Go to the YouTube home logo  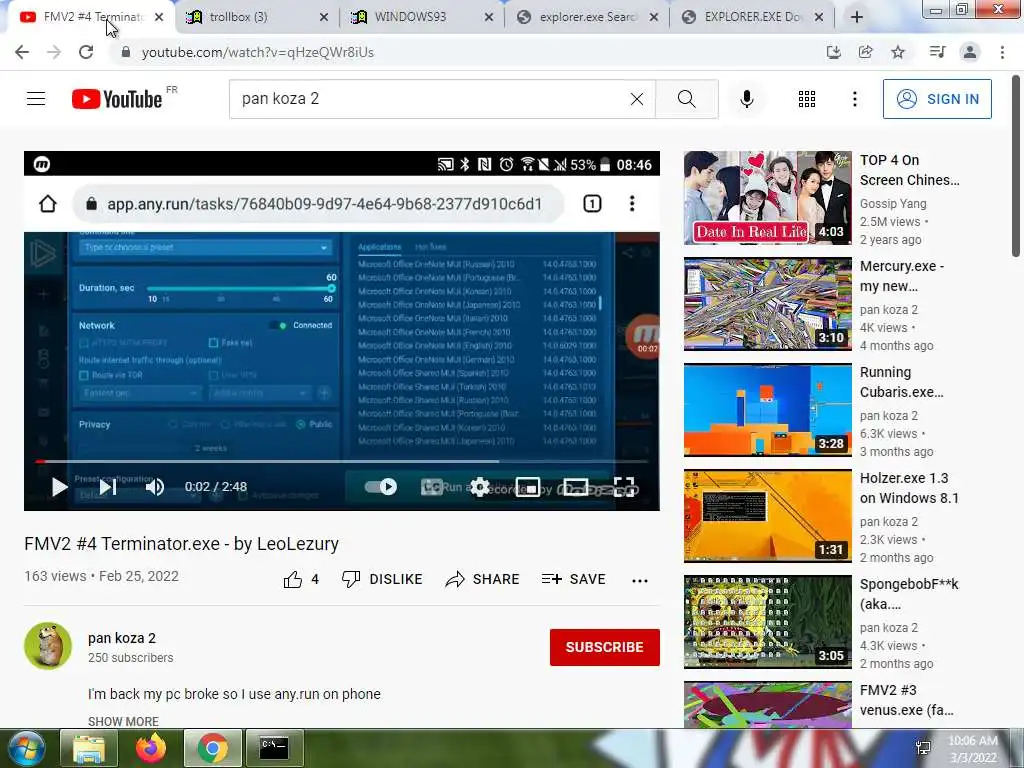[117, 99]
